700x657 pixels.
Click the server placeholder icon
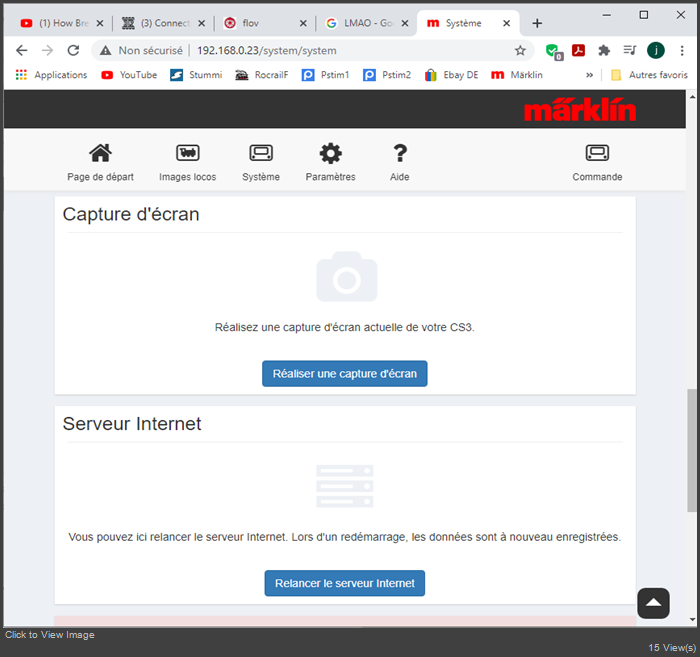pos(345,486)
